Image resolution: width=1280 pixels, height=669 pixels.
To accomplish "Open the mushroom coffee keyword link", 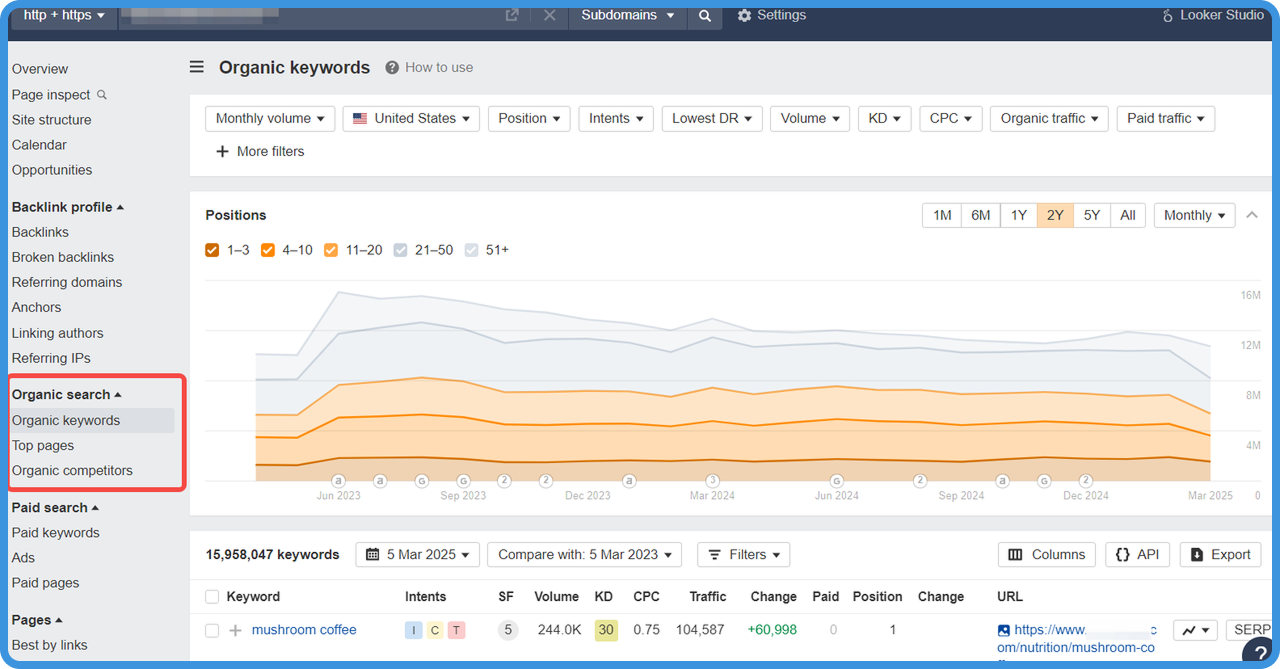I will click(x=304, y=630).
